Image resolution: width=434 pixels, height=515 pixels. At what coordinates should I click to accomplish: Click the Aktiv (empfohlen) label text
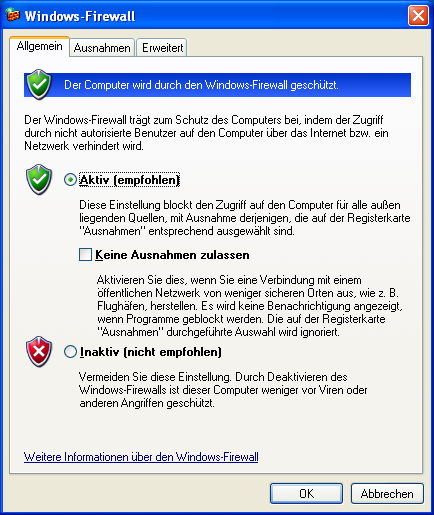(x=130, y=180)
